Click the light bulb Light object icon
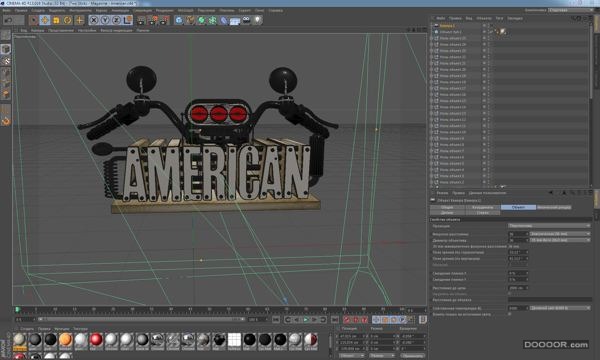The image size is (600, 360). [258, 20]
